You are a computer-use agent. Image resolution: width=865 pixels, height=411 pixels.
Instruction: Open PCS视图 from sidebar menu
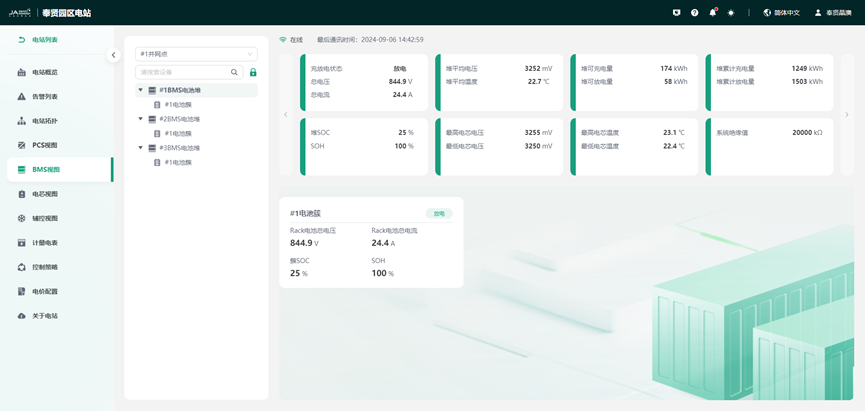(x=45, y=145)
